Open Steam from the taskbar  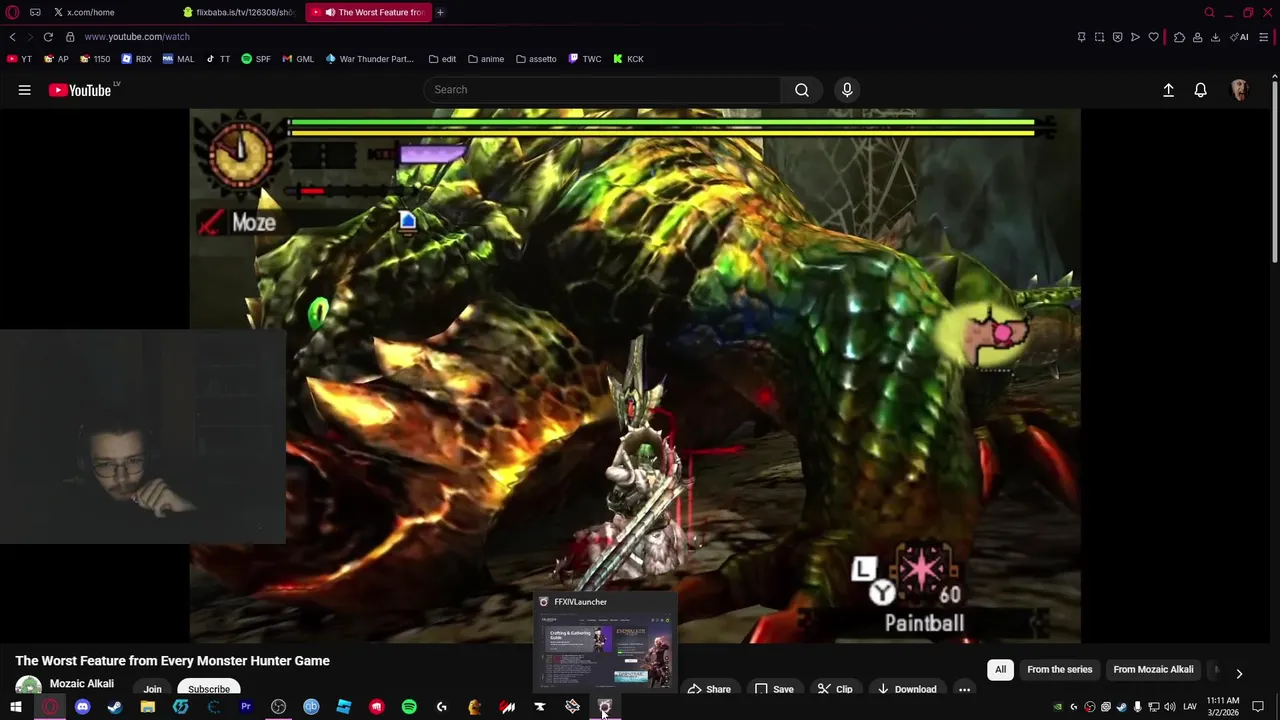[115, 707]
